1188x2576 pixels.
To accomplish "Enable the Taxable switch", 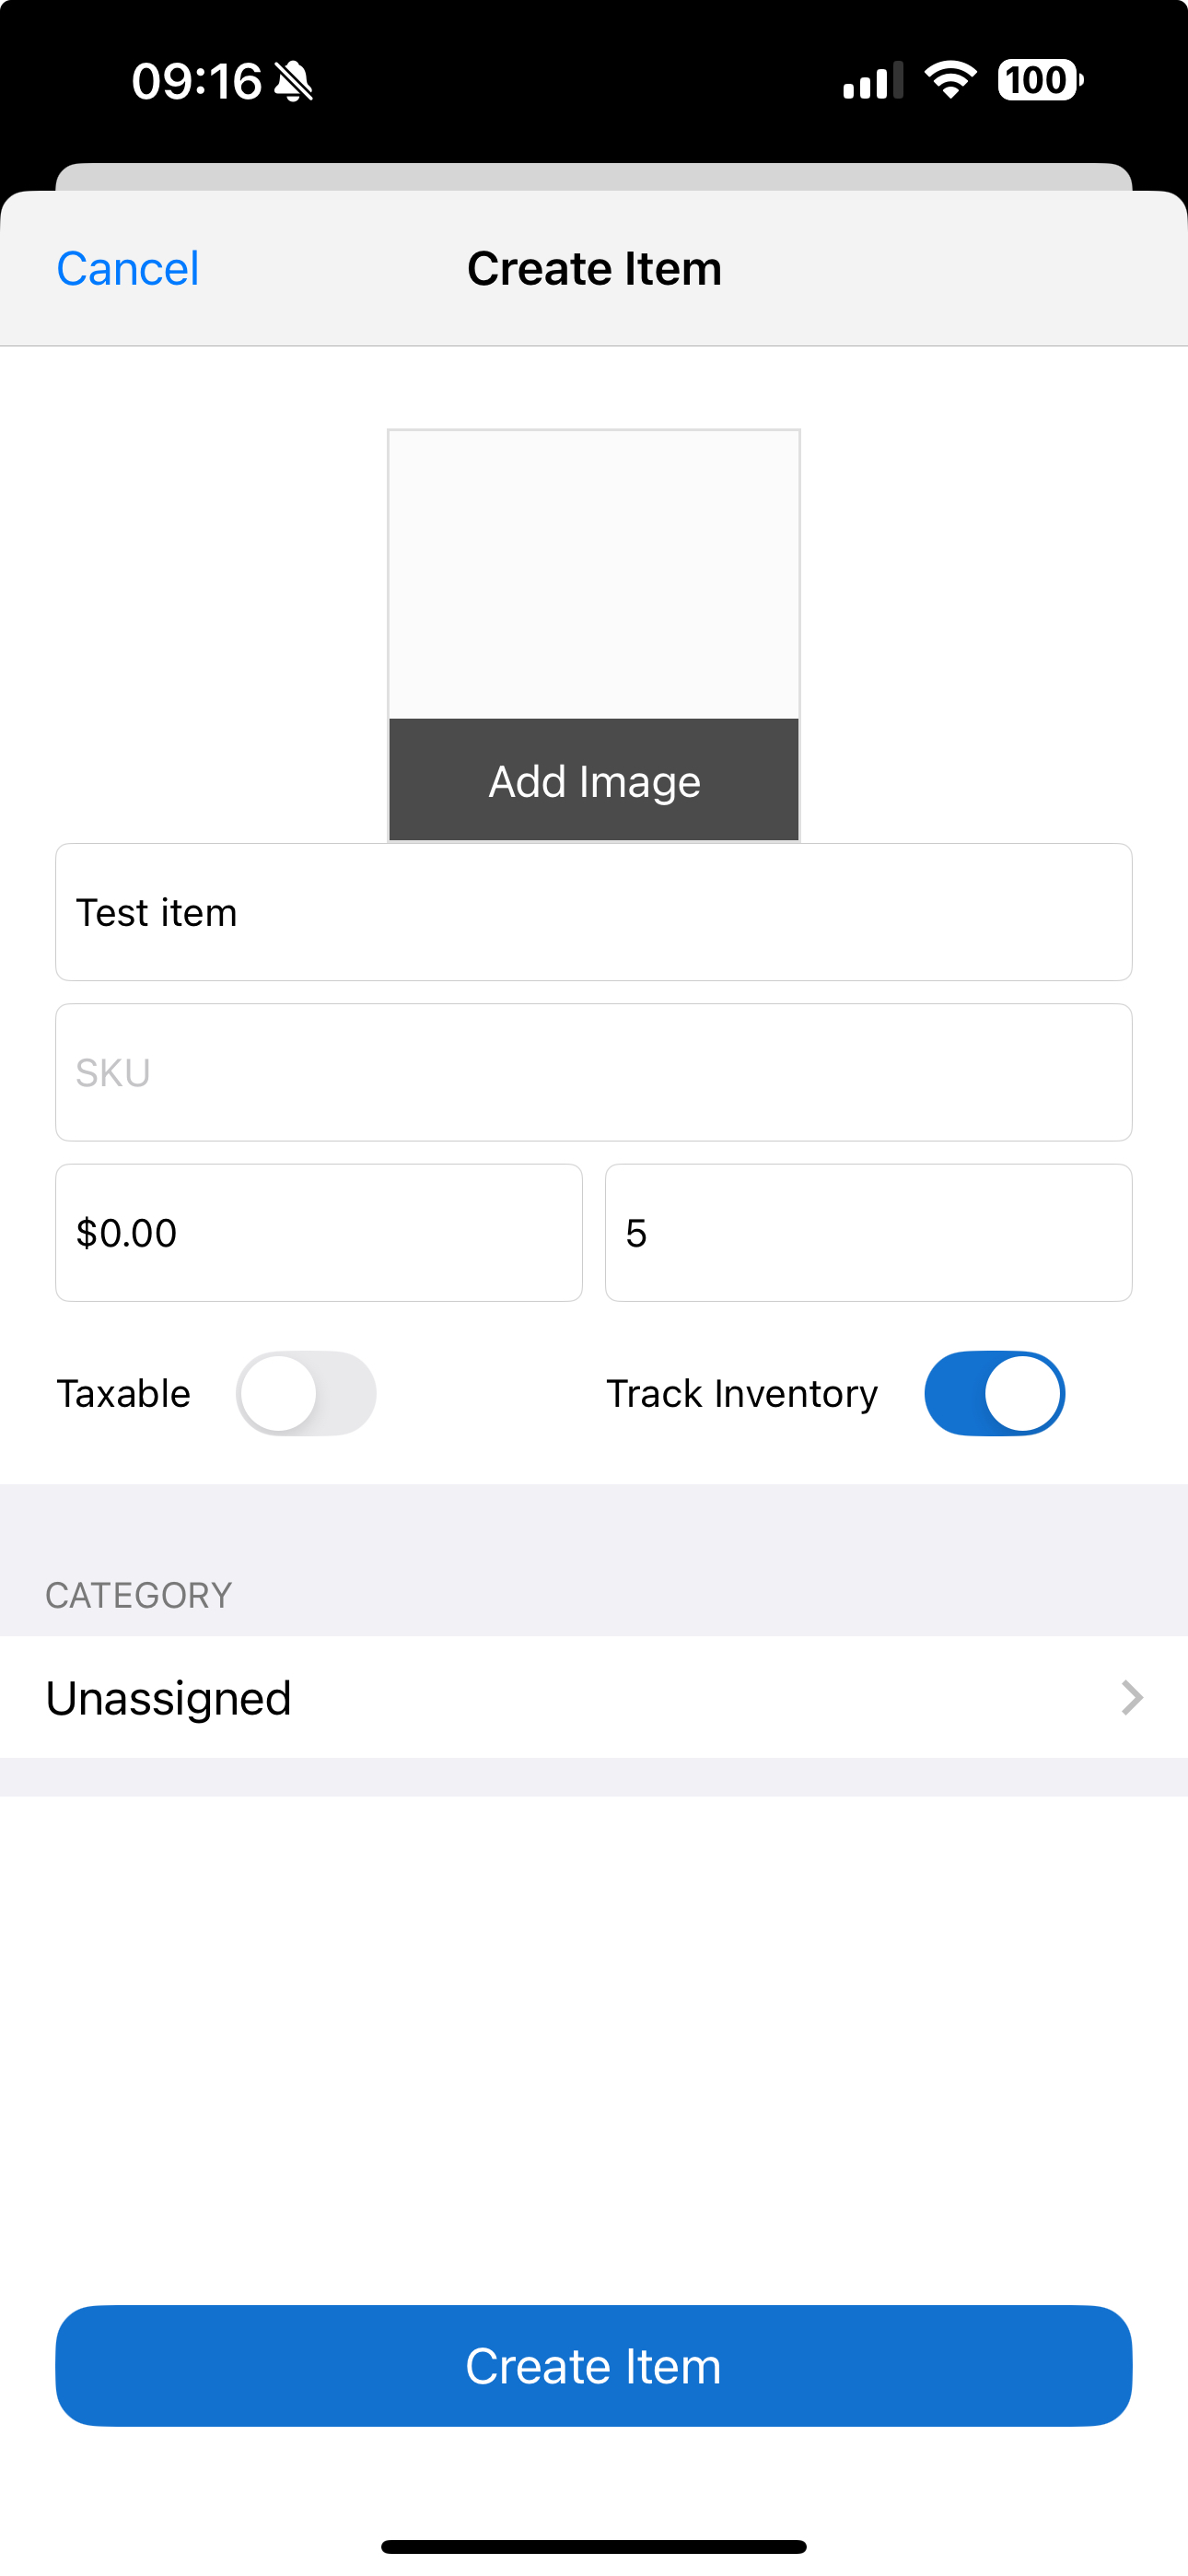I will 306,1393.
